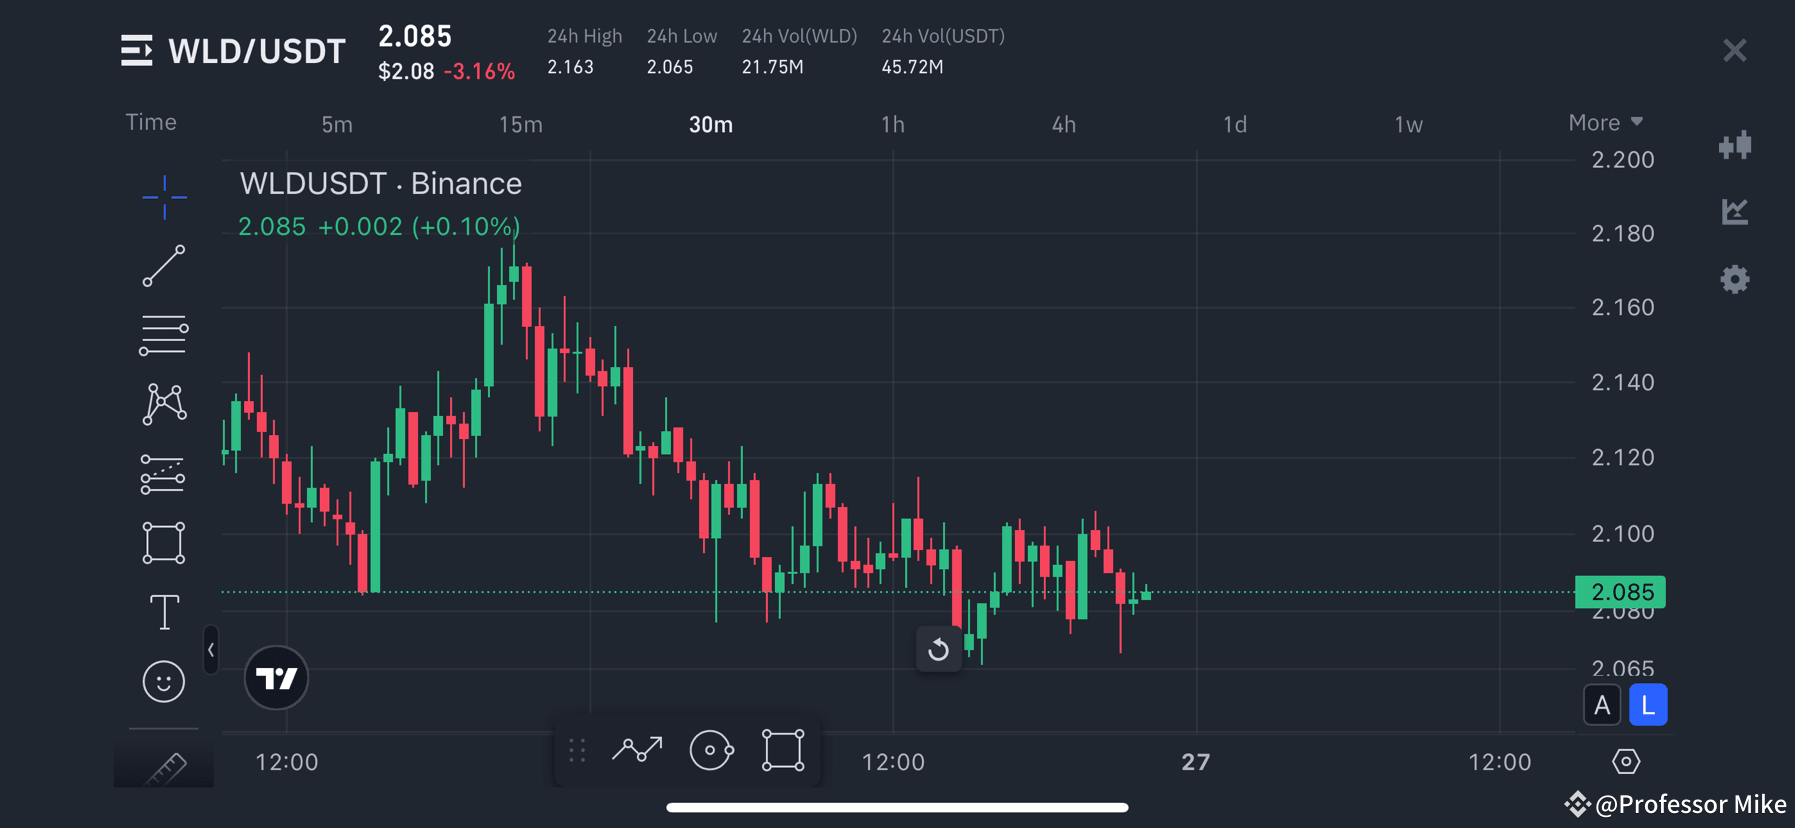Open the More timeframes dropdown
This screenshot has width=1795, height=828.
point(1604,122)
